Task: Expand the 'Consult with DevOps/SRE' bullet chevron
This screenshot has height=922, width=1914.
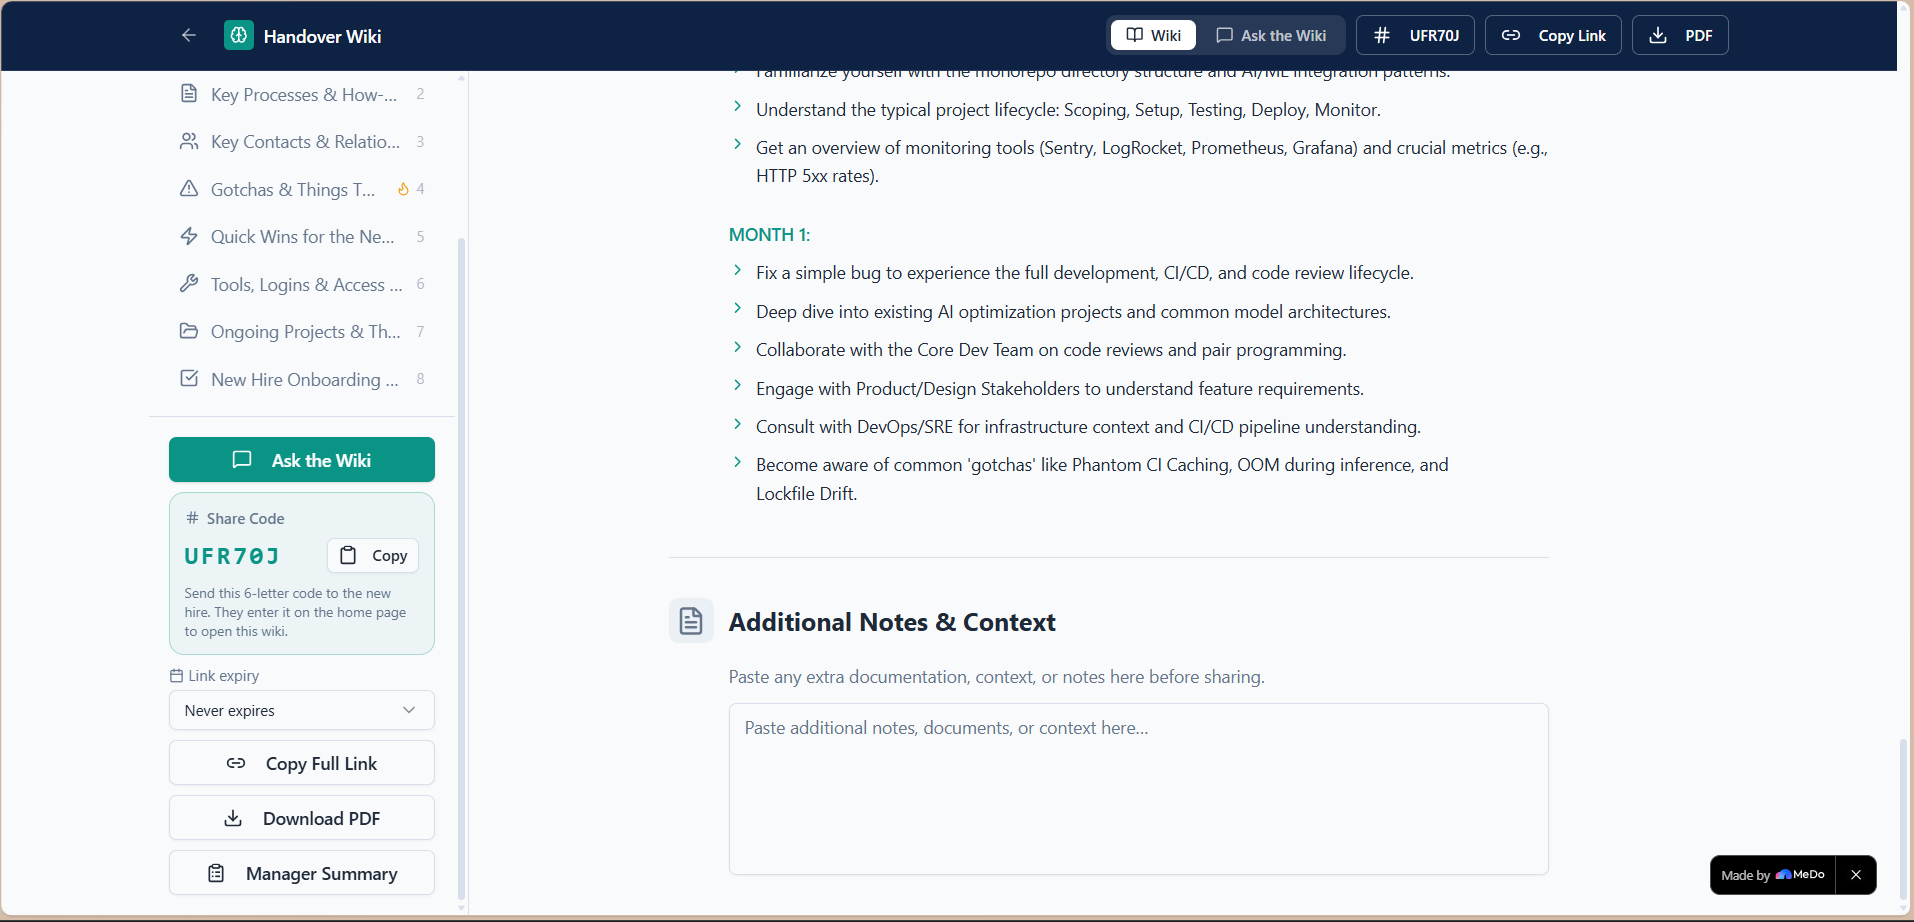Action: pyautogui.click(x=737, y=424)
